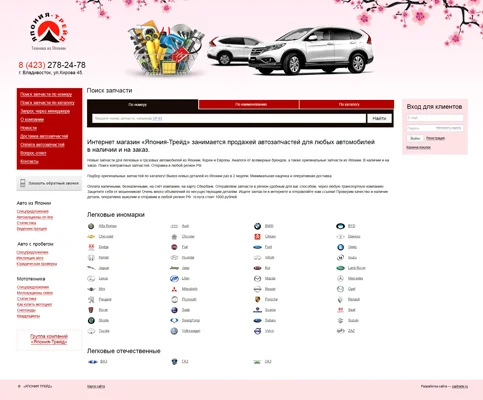483x400 pixels.
Task: Click the Kia oval logo
Action: pos(257,268)
